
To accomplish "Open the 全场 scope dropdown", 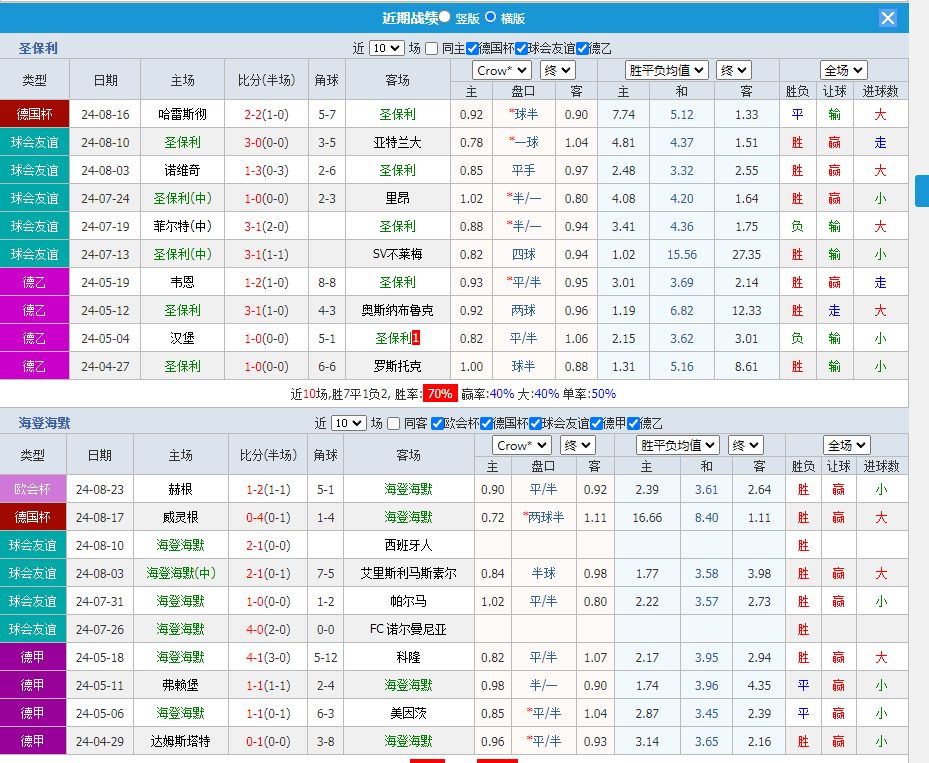I will [x=843, y=70].
